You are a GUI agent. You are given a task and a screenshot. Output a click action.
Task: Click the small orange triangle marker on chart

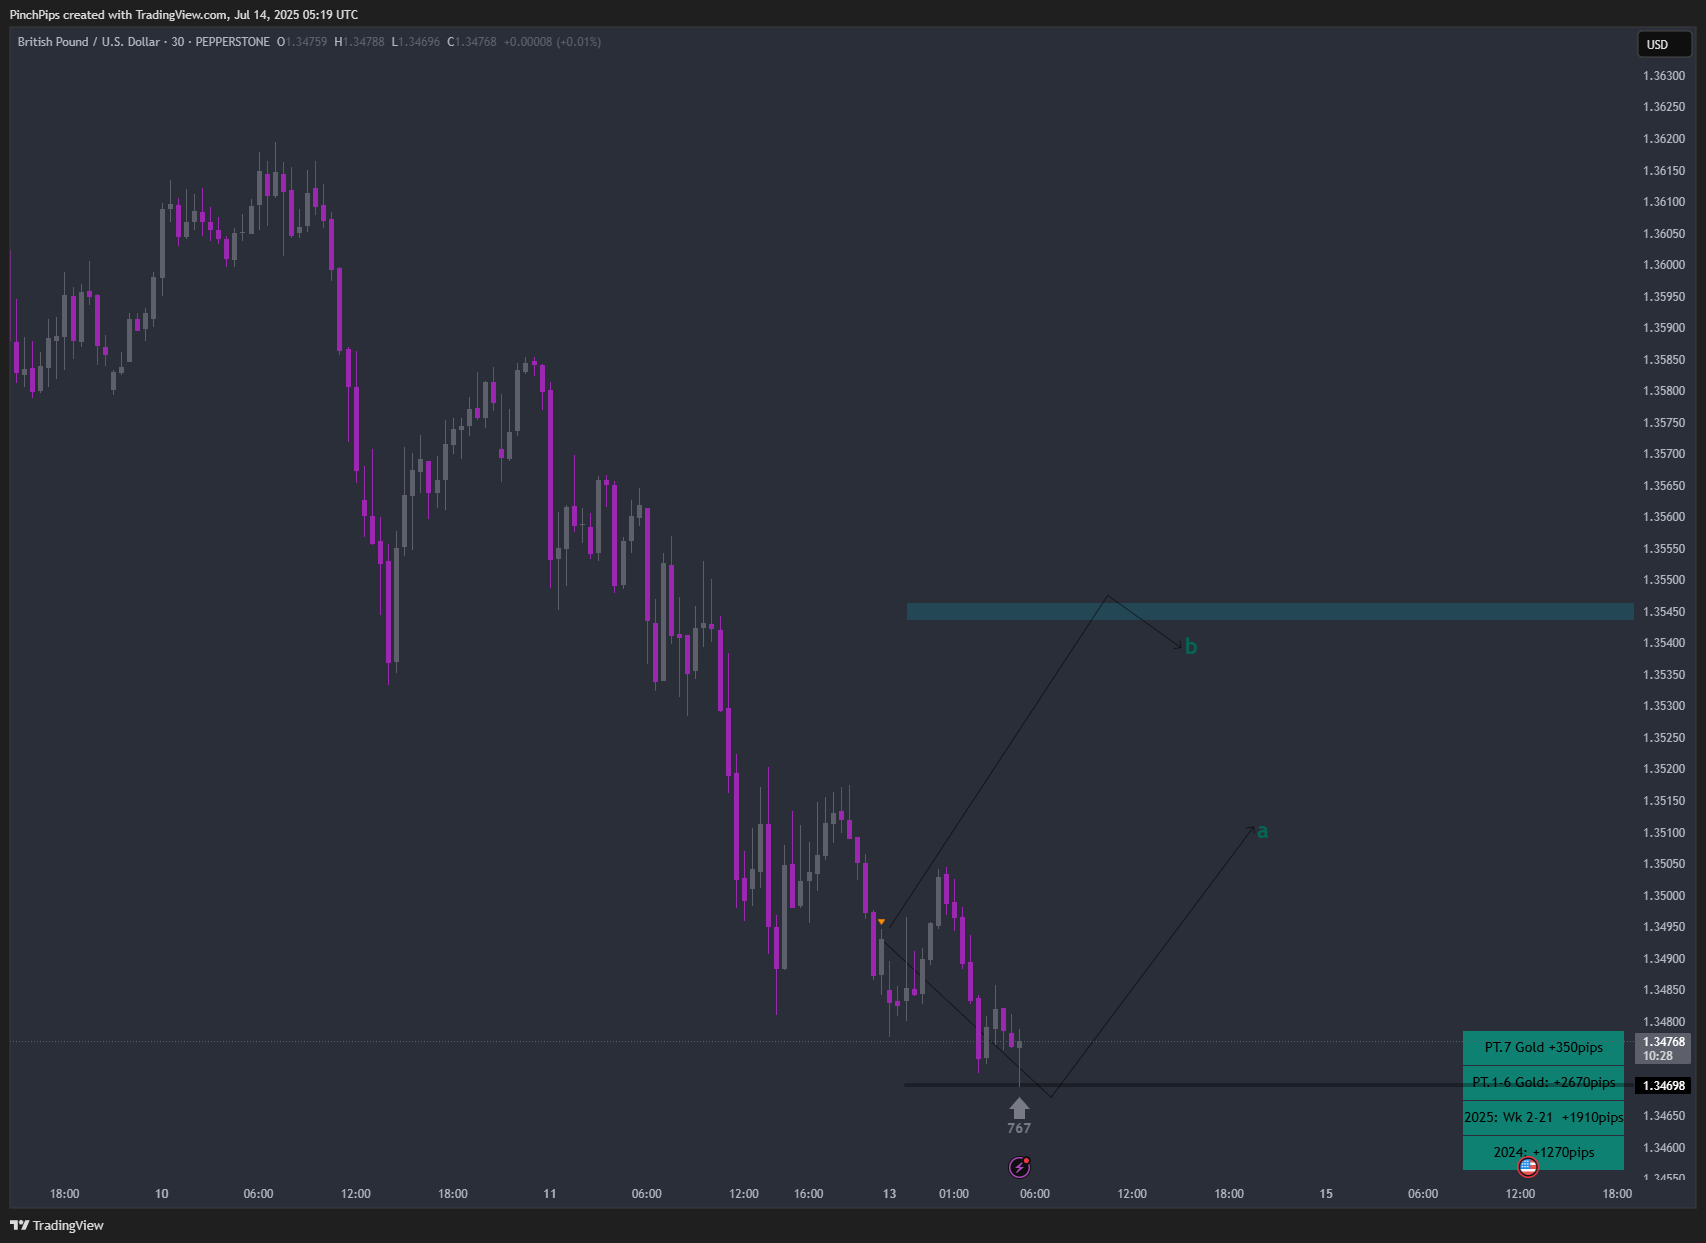click(881, 921)
